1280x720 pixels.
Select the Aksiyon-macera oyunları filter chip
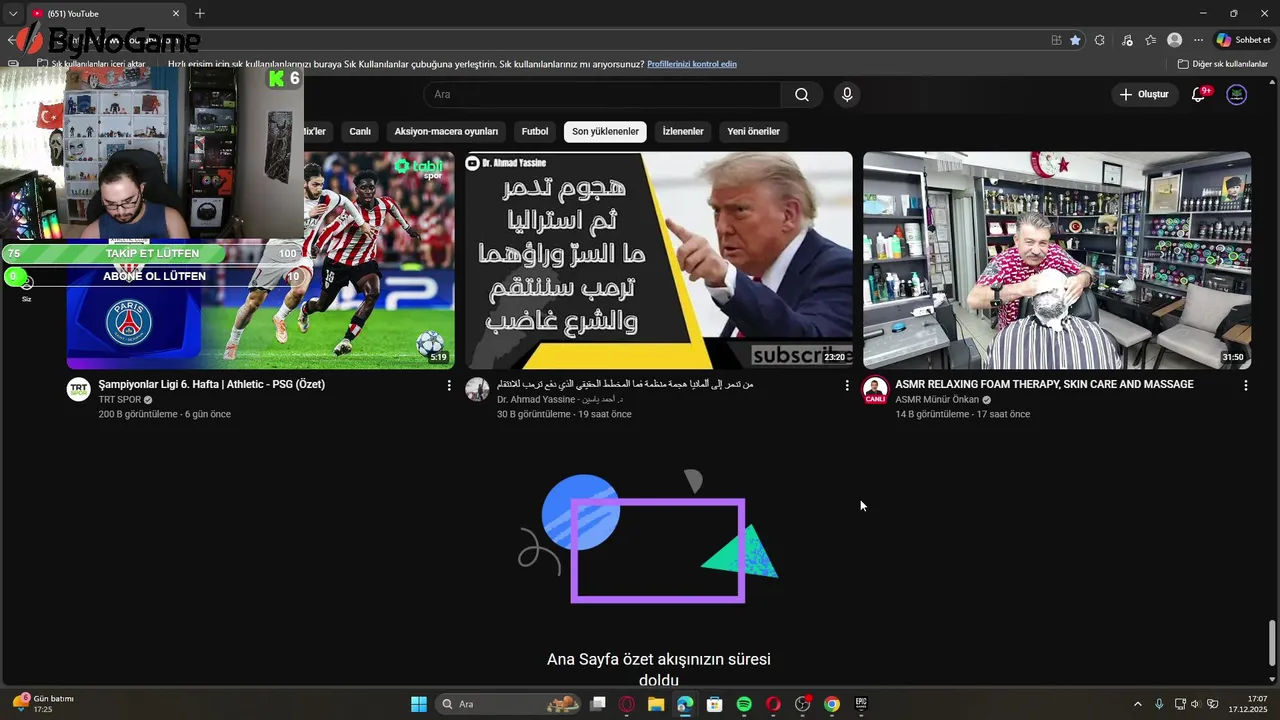446,132
